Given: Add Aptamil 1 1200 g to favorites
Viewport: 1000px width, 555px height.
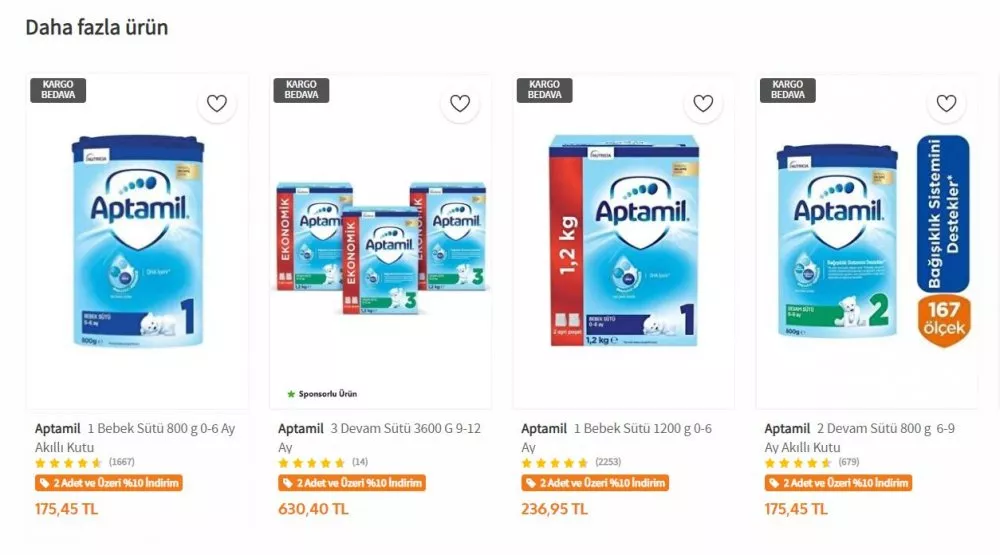Looking at the screenshot, I should click(703, 103).
